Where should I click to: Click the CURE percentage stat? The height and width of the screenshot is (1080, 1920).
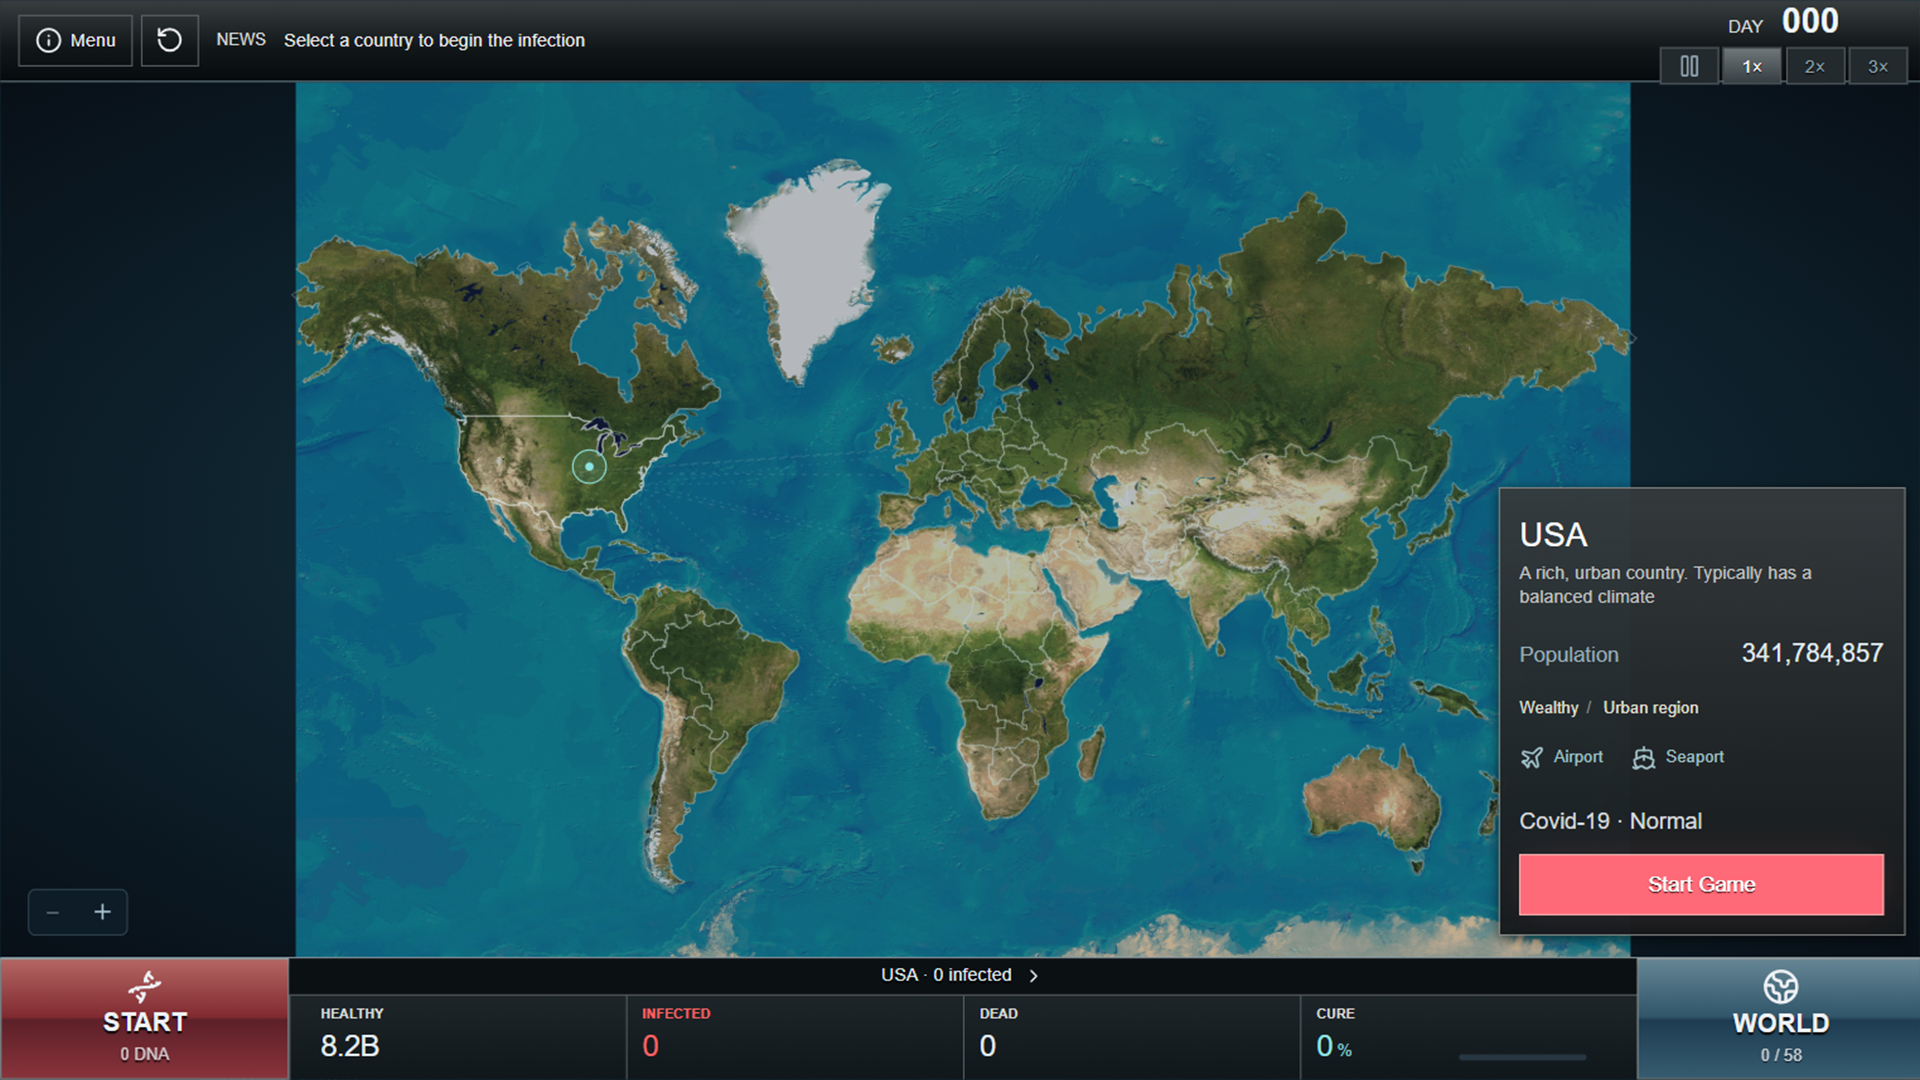(x=1468, y=1037)
